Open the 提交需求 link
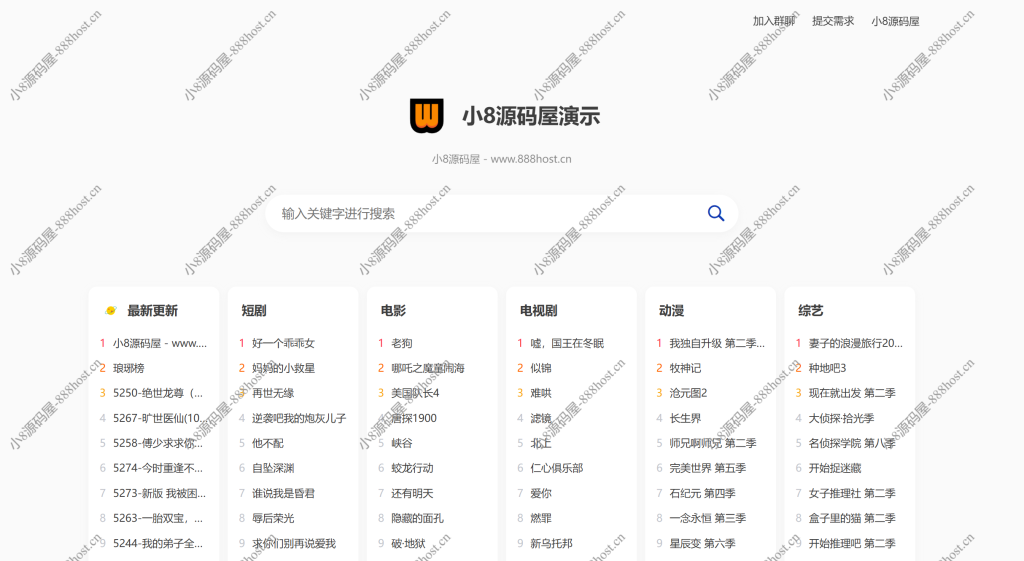1024x561 pixels. click(x=833, y=21)
